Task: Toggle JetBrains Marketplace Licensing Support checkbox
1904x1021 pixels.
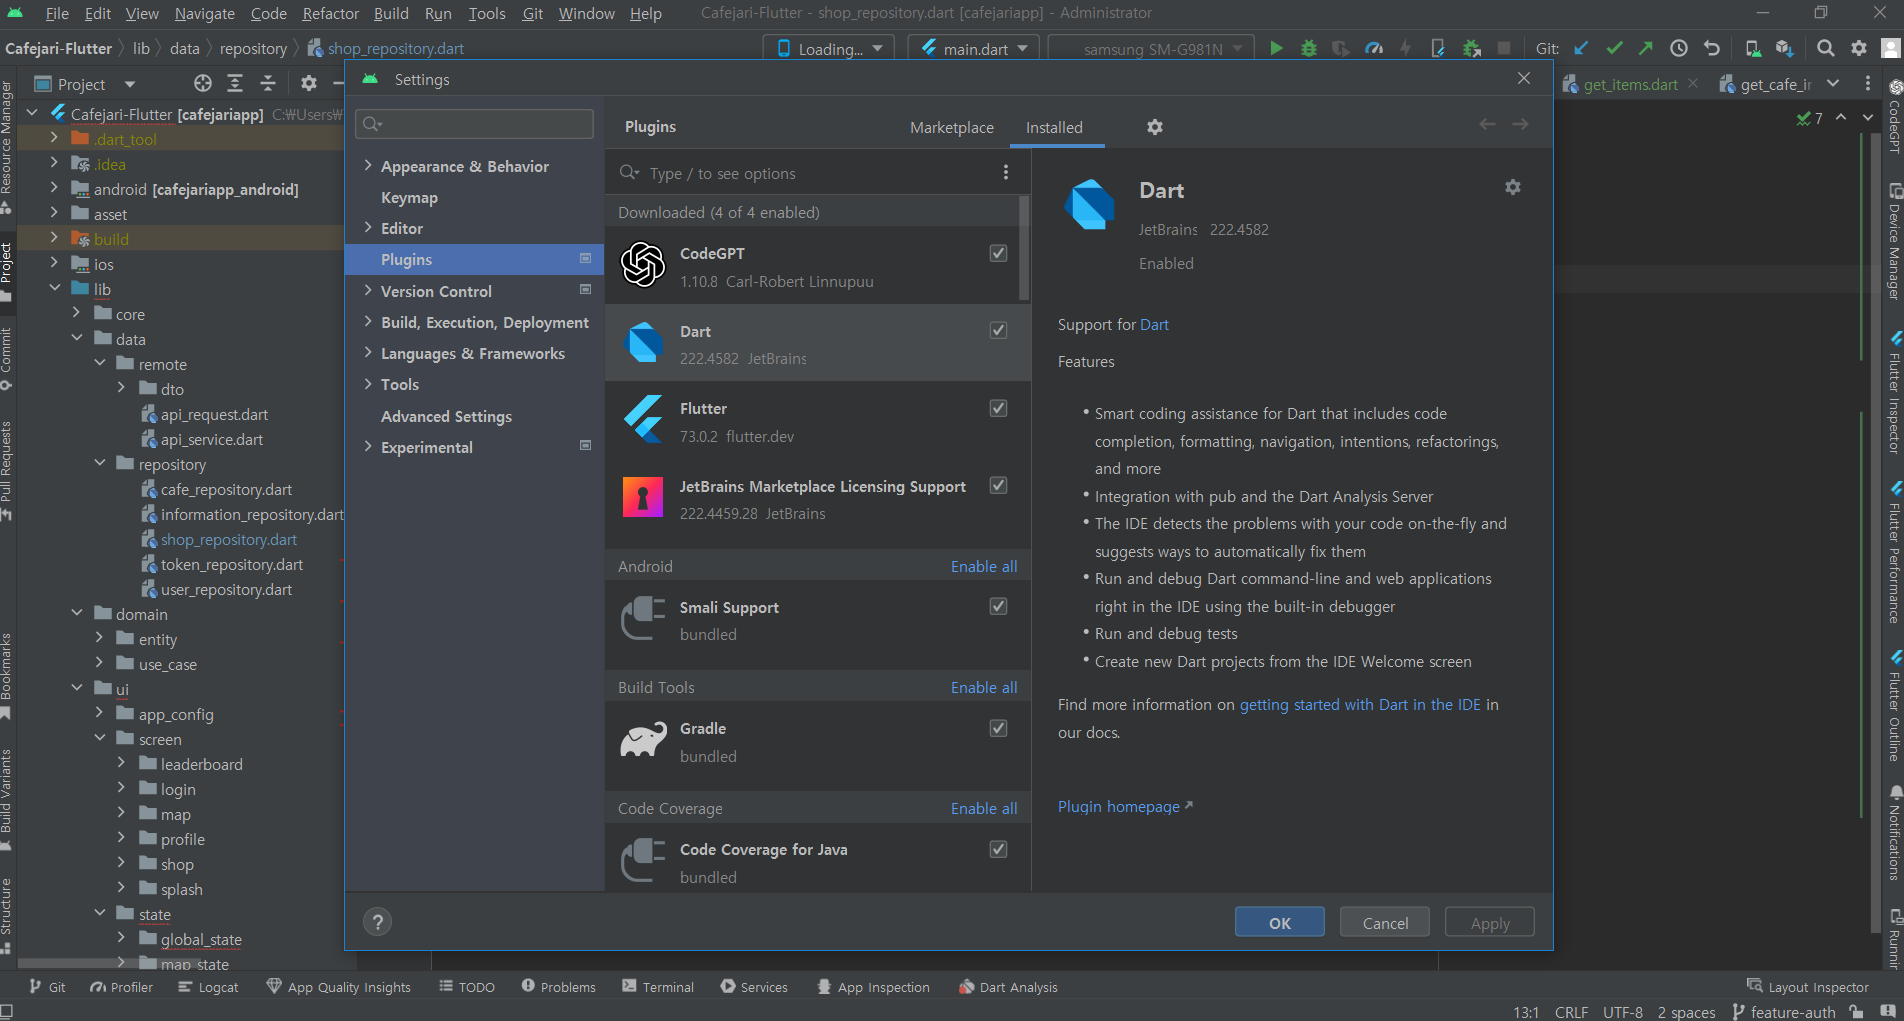Action: 998,485
